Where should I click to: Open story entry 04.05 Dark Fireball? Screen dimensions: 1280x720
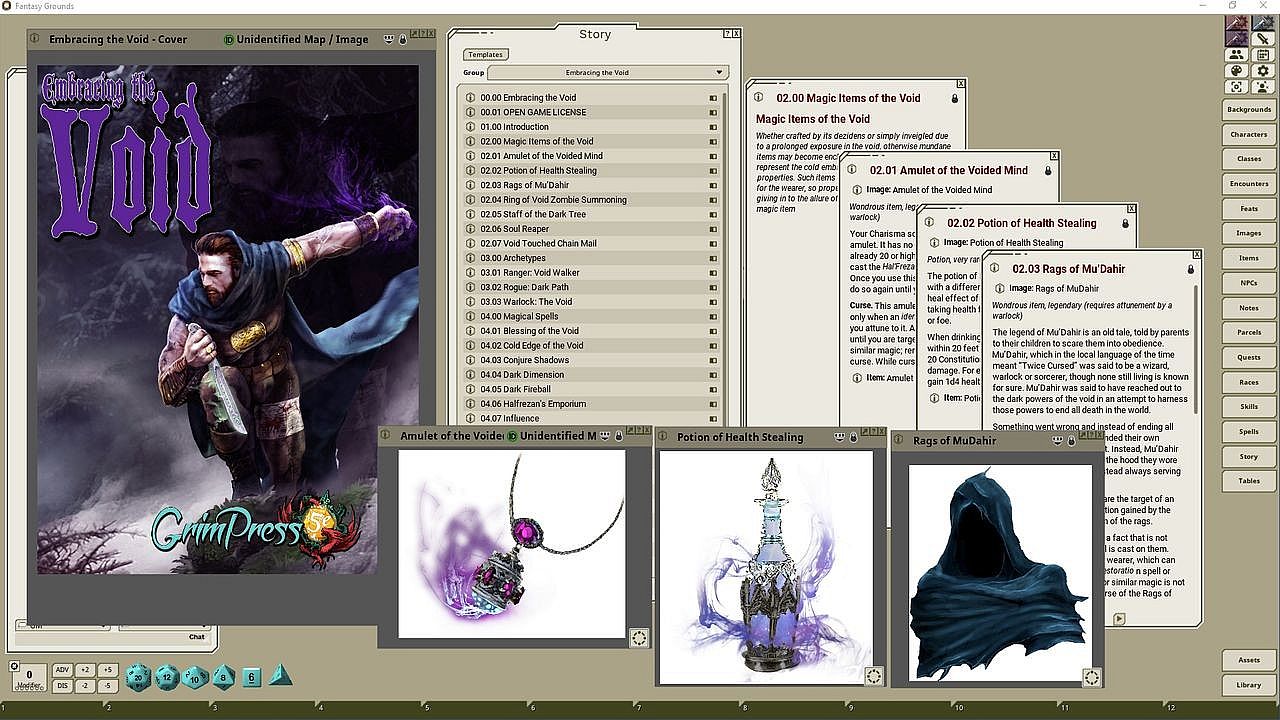pyautogui.click(x=515, y=389)
